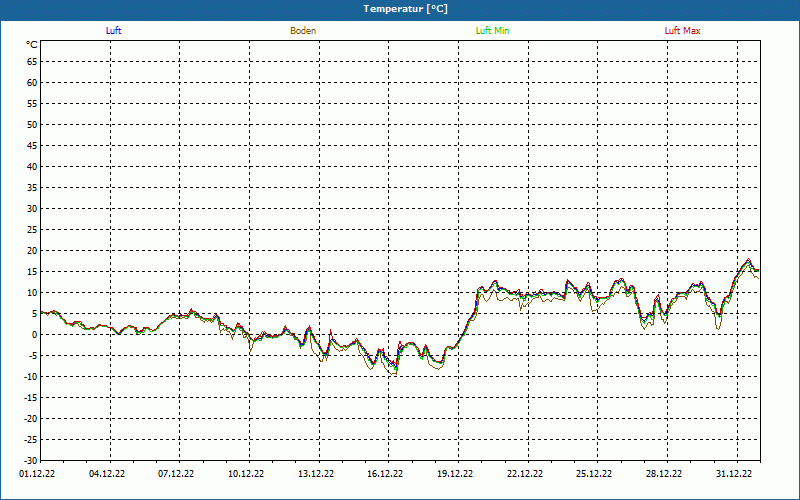The width and height of the screenshot is (800, 500).
Task: Click the 25.12.22 date label
Action: (594, 473)
